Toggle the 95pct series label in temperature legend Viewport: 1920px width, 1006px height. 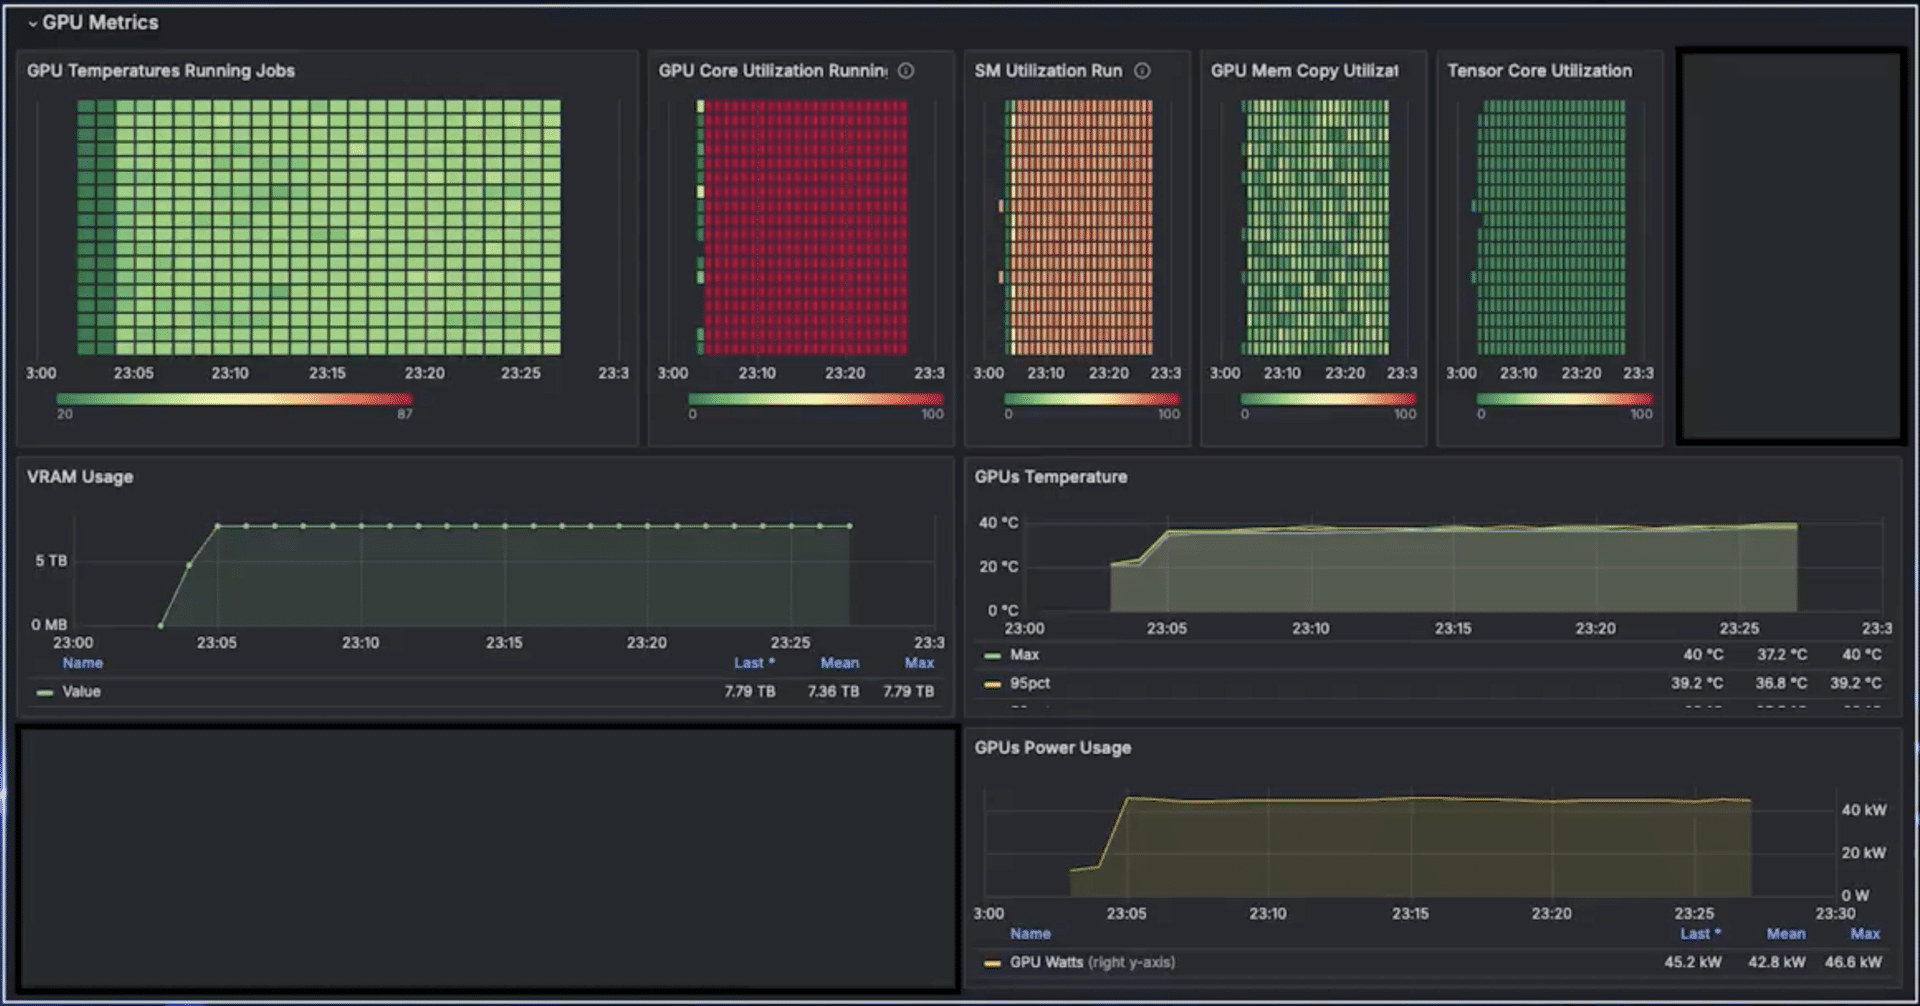[1029, 684]
